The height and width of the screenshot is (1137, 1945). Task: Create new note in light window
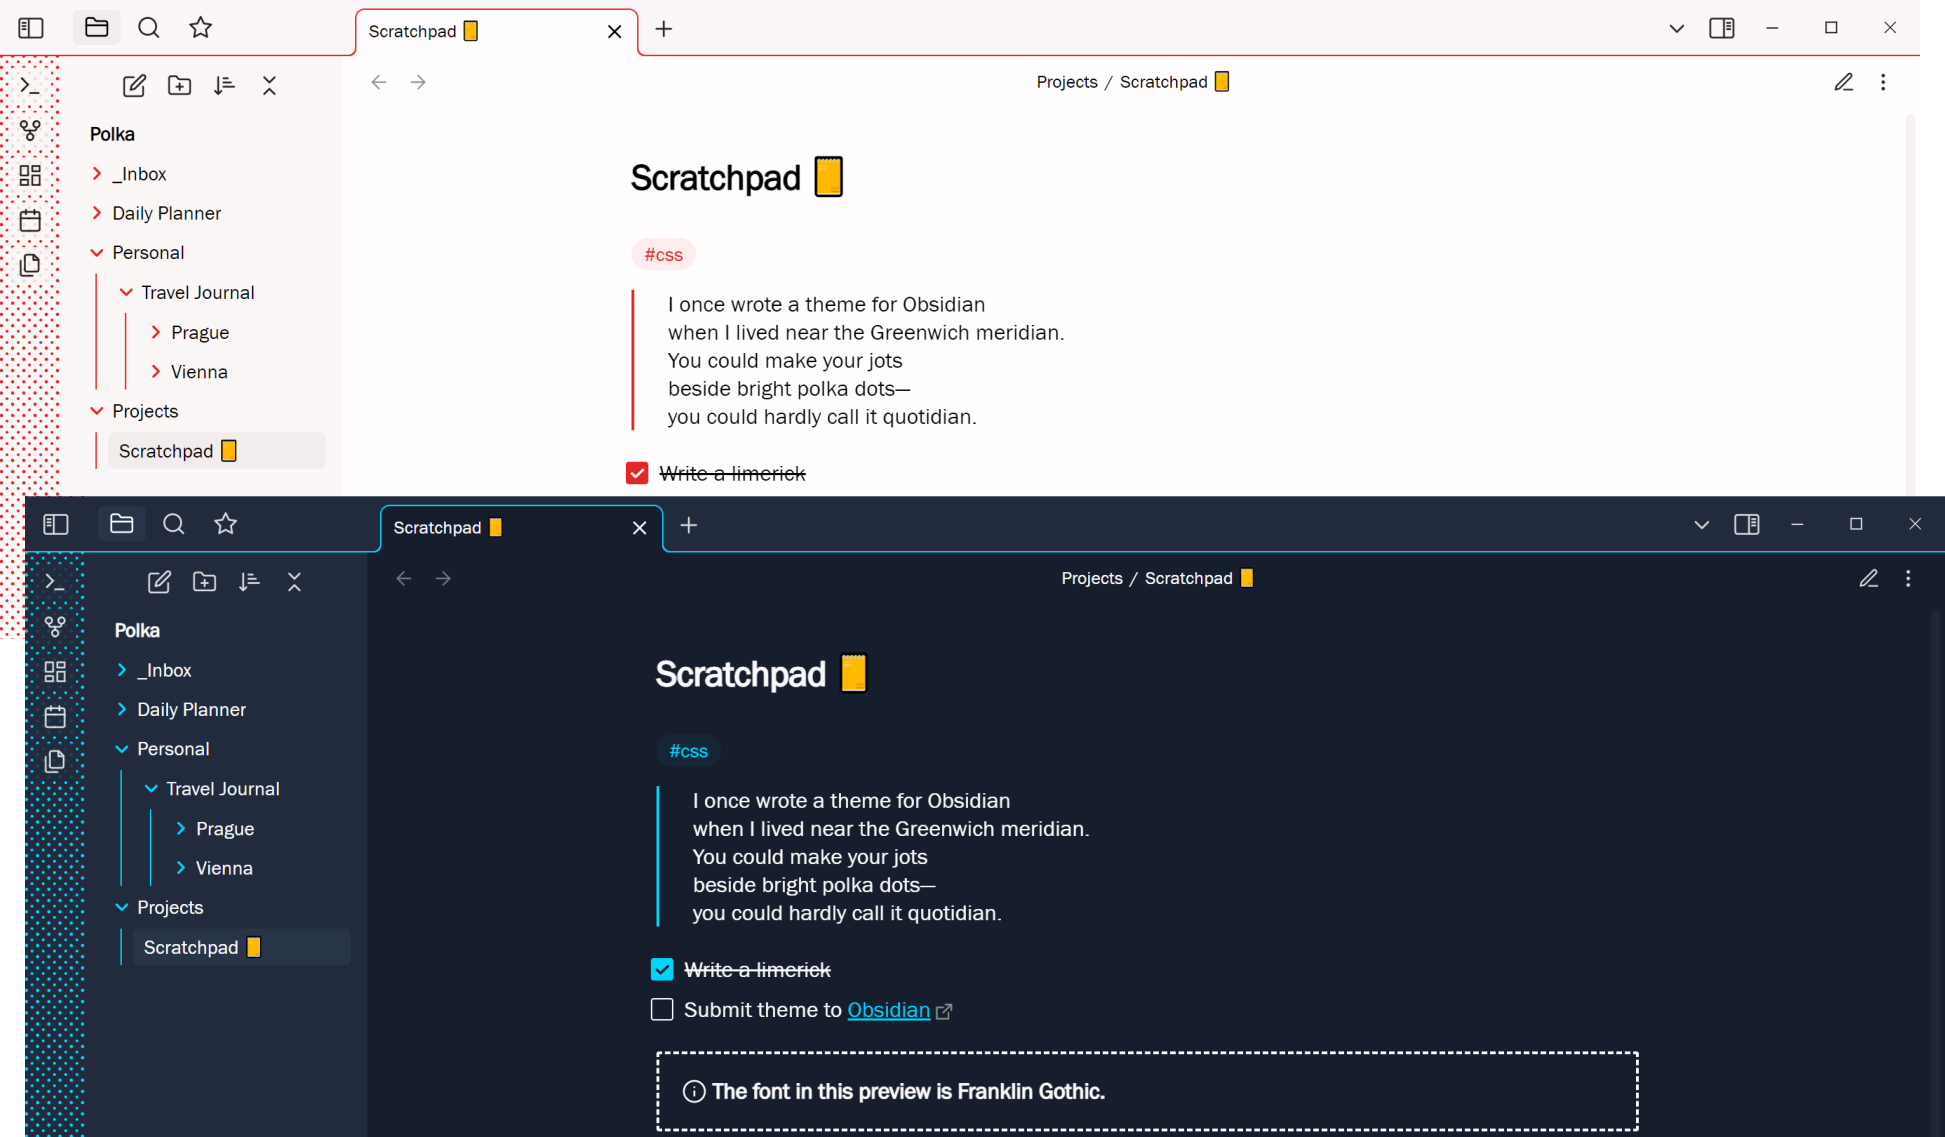click(x=134, y=86)
